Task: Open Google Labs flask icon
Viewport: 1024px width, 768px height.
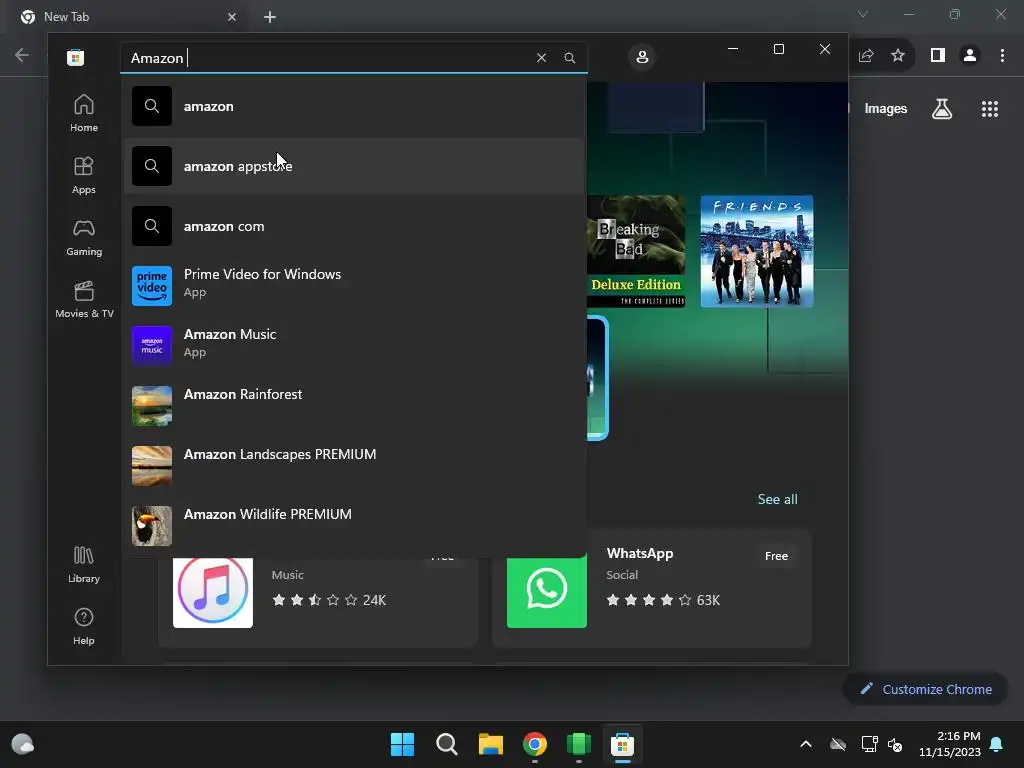Action: point(942,108)
